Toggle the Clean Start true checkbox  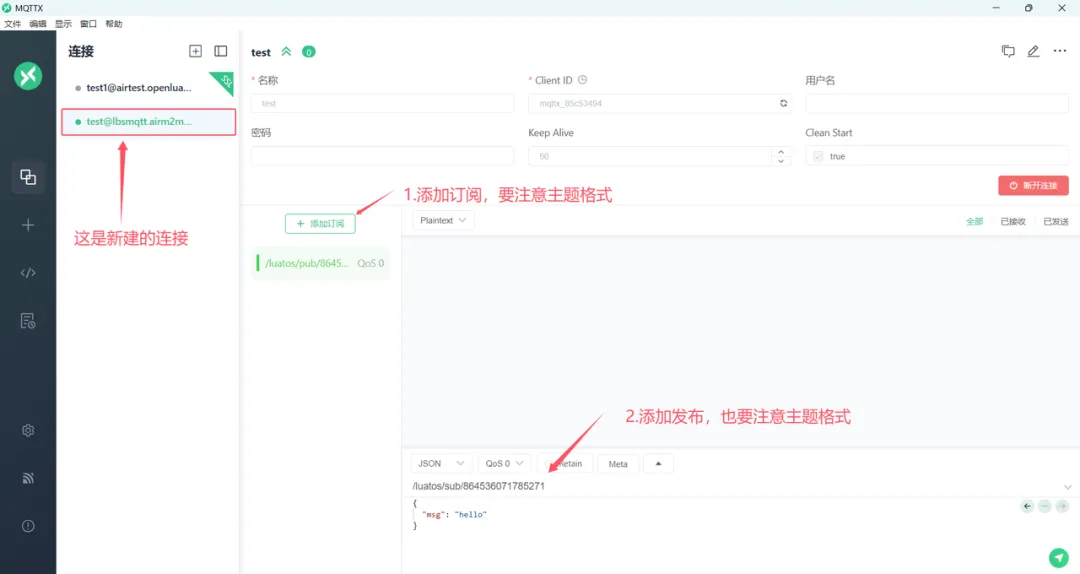coord(818,156)
